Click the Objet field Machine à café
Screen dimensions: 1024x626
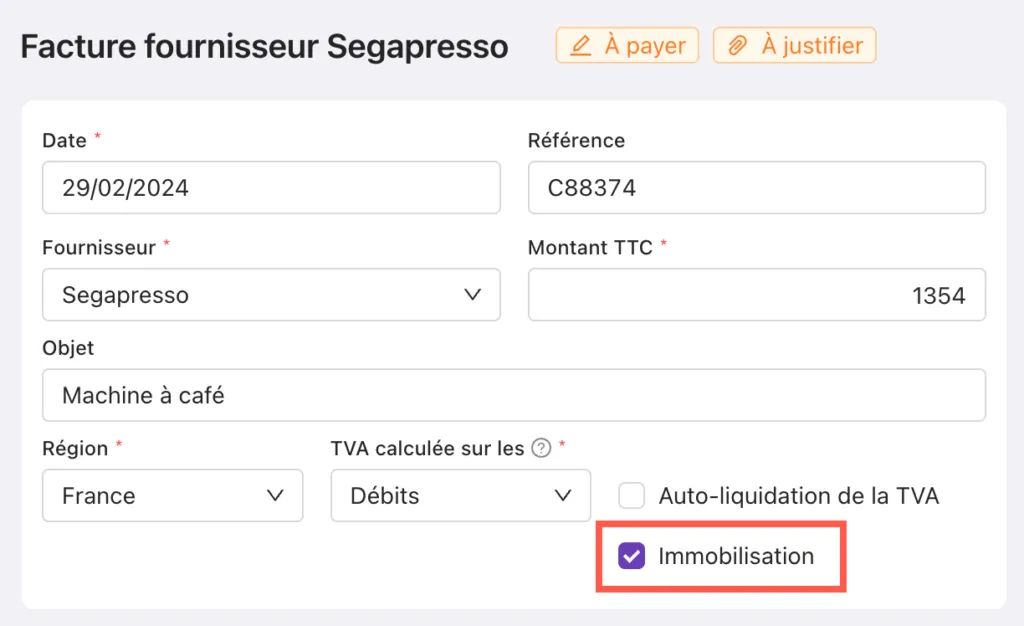(x=514, y=395)
